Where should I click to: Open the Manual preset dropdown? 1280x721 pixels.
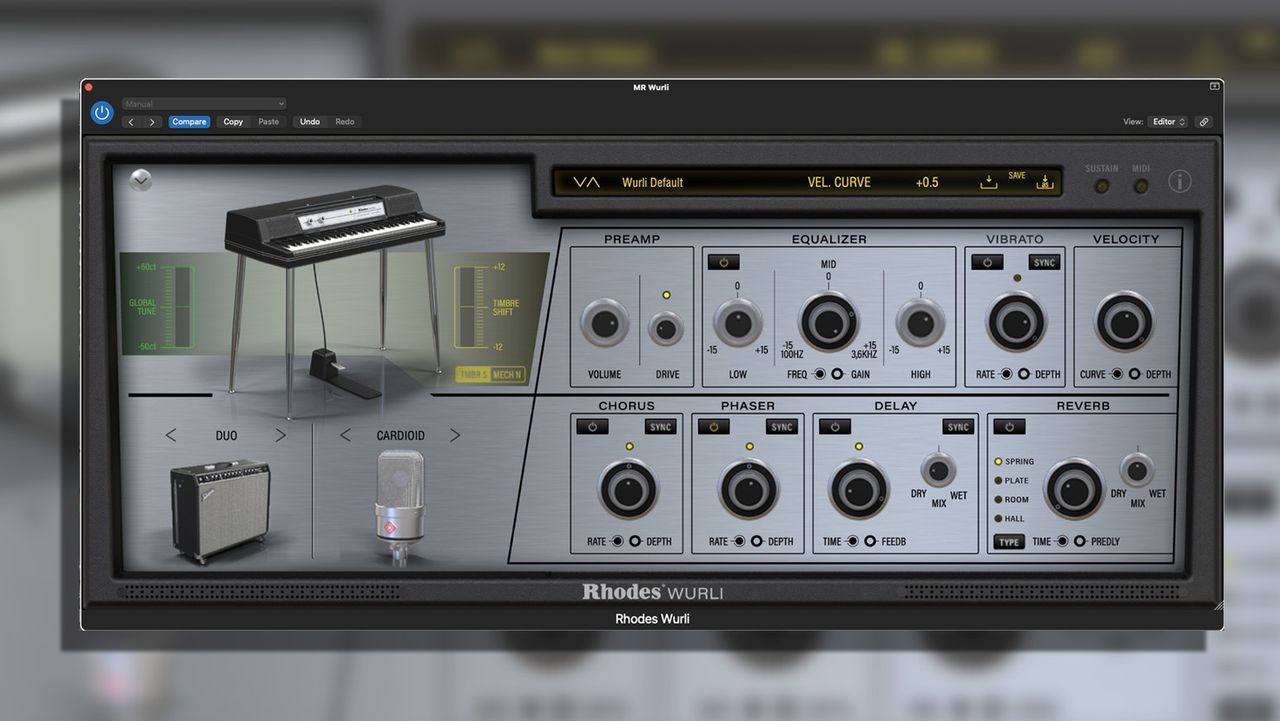pos(204,104)
